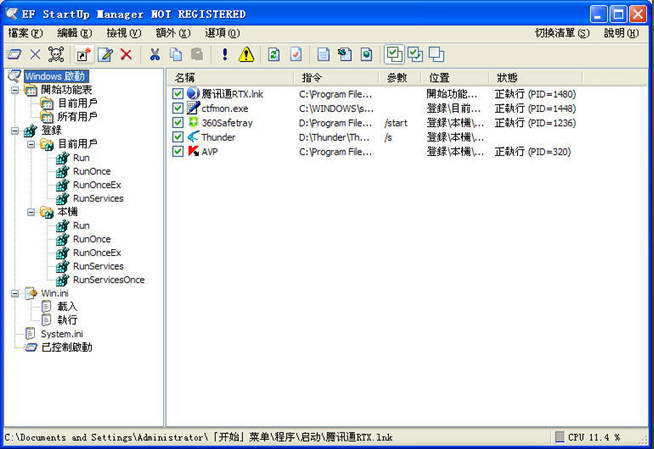Click the plain document report icon
Viewport: 654px width, 449px height.
[323, 54]
